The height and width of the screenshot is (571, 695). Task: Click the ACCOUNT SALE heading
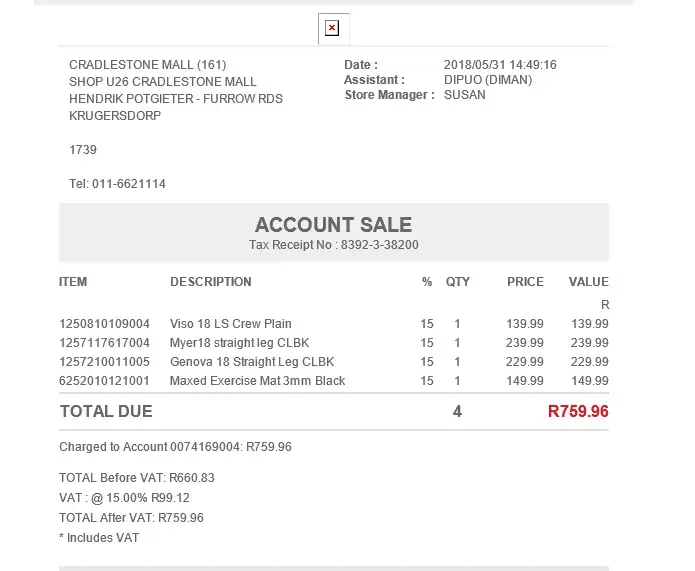point(333,225)
